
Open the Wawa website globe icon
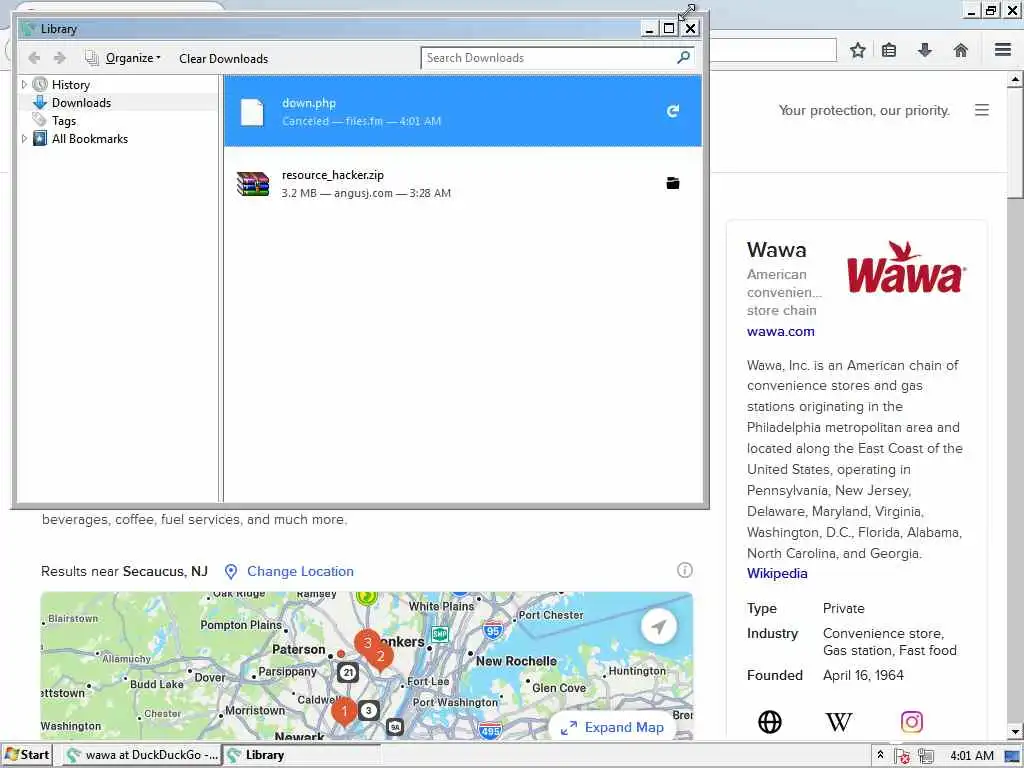769,722
